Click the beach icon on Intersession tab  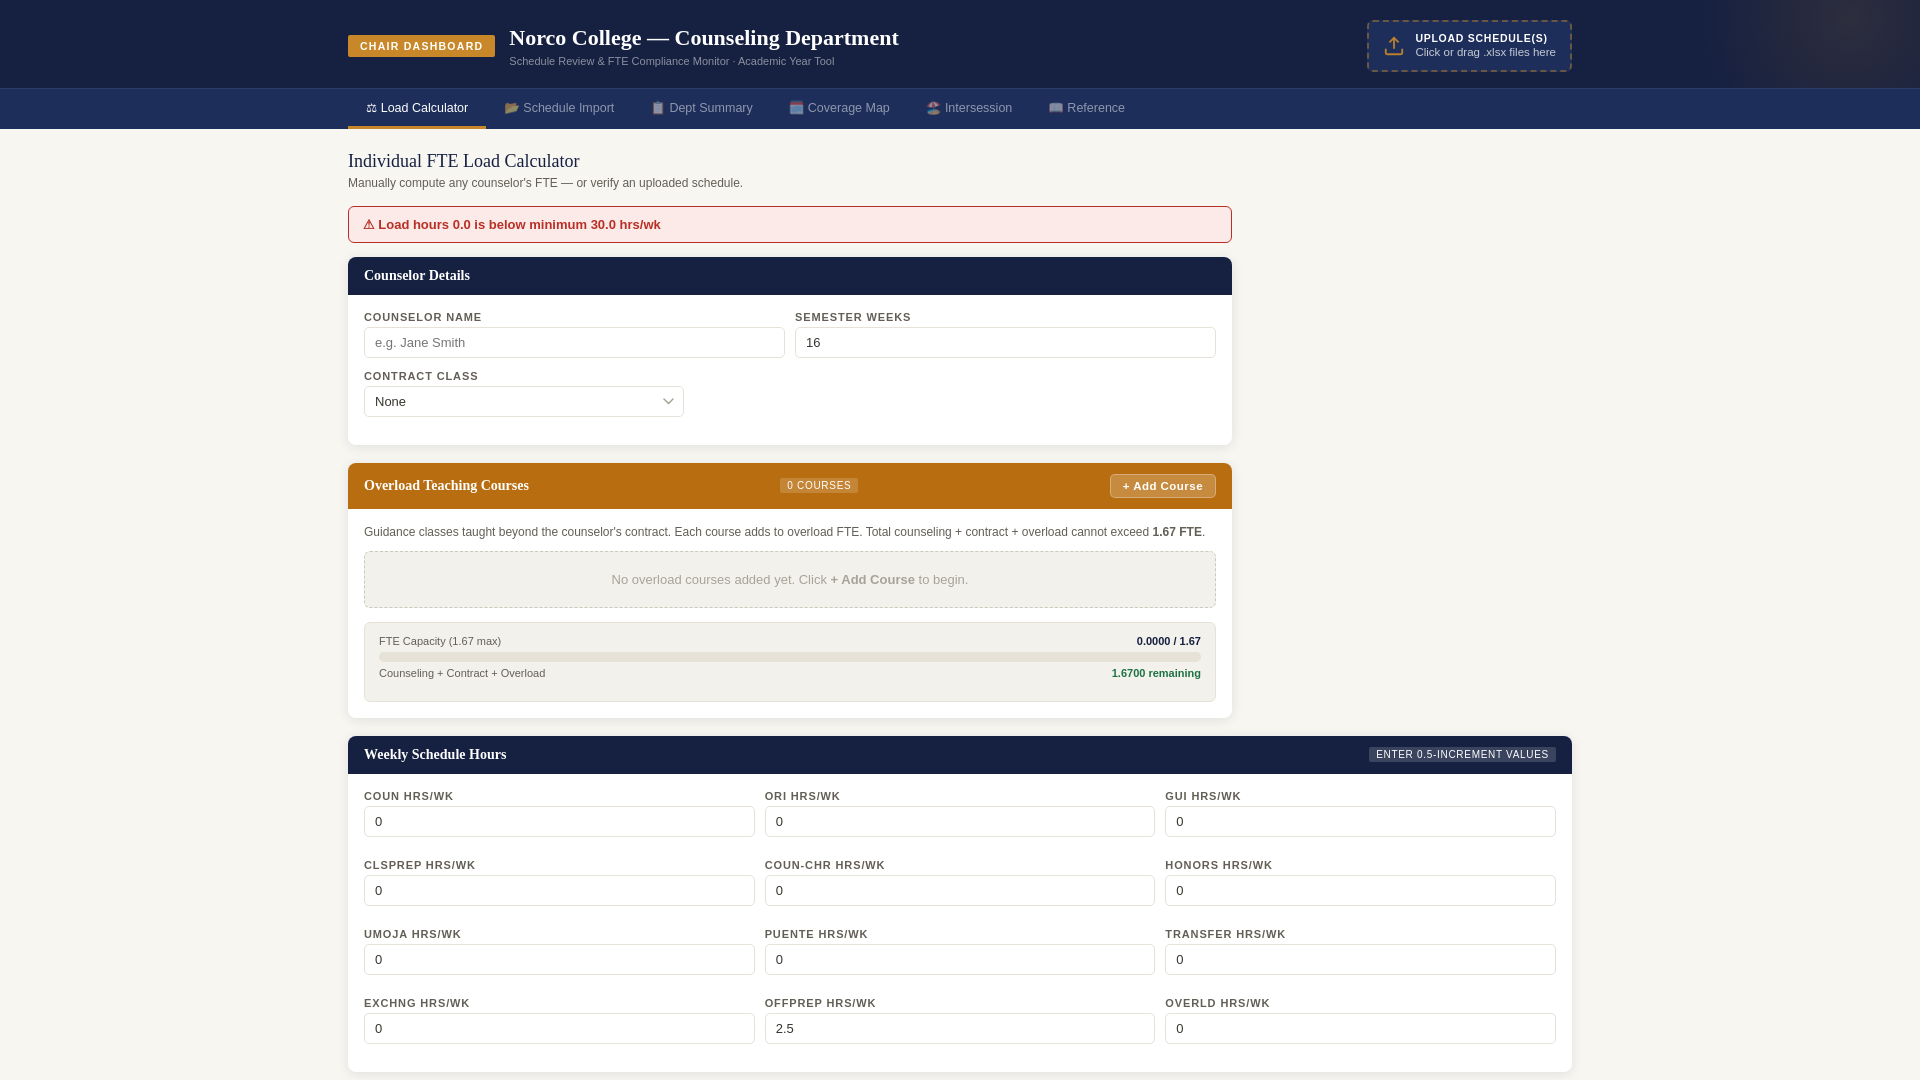933,108
